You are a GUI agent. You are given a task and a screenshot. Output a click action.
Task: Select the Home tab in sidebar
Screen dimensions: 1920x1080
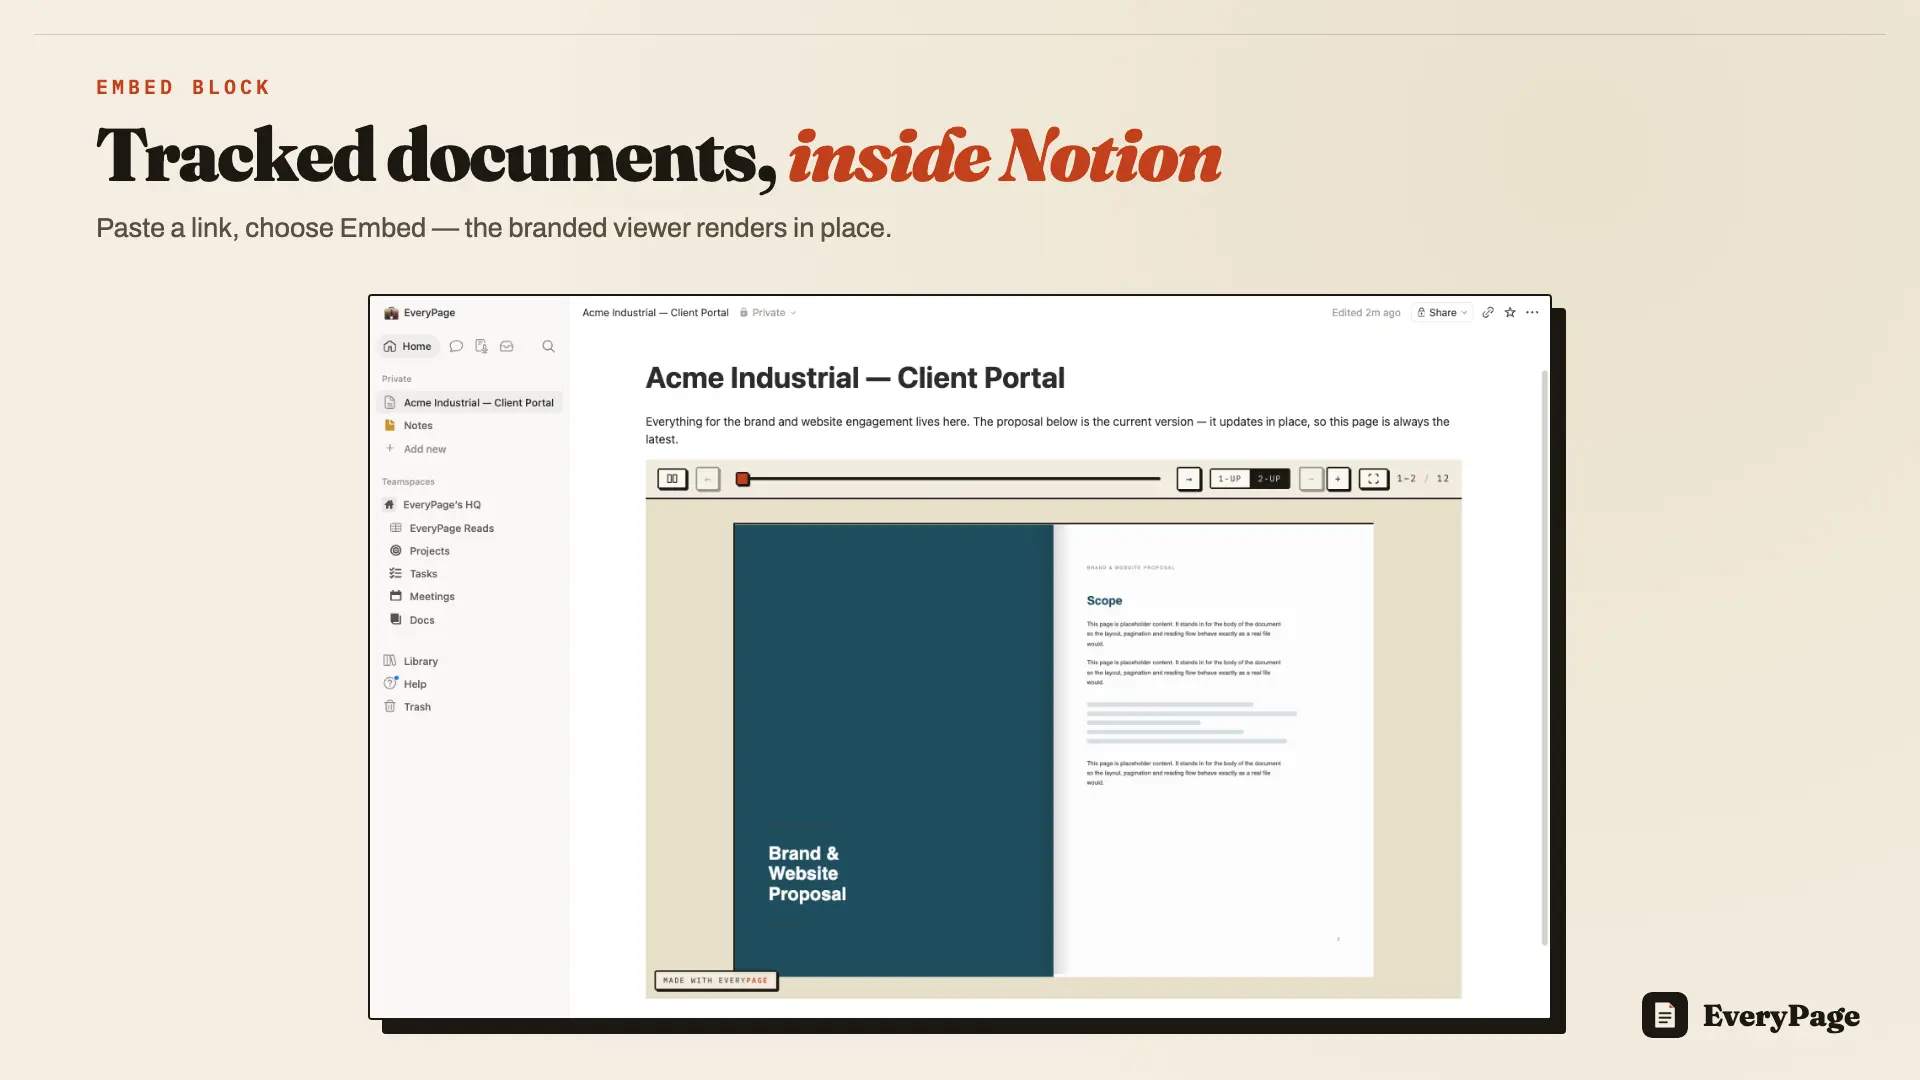(407, 346)
